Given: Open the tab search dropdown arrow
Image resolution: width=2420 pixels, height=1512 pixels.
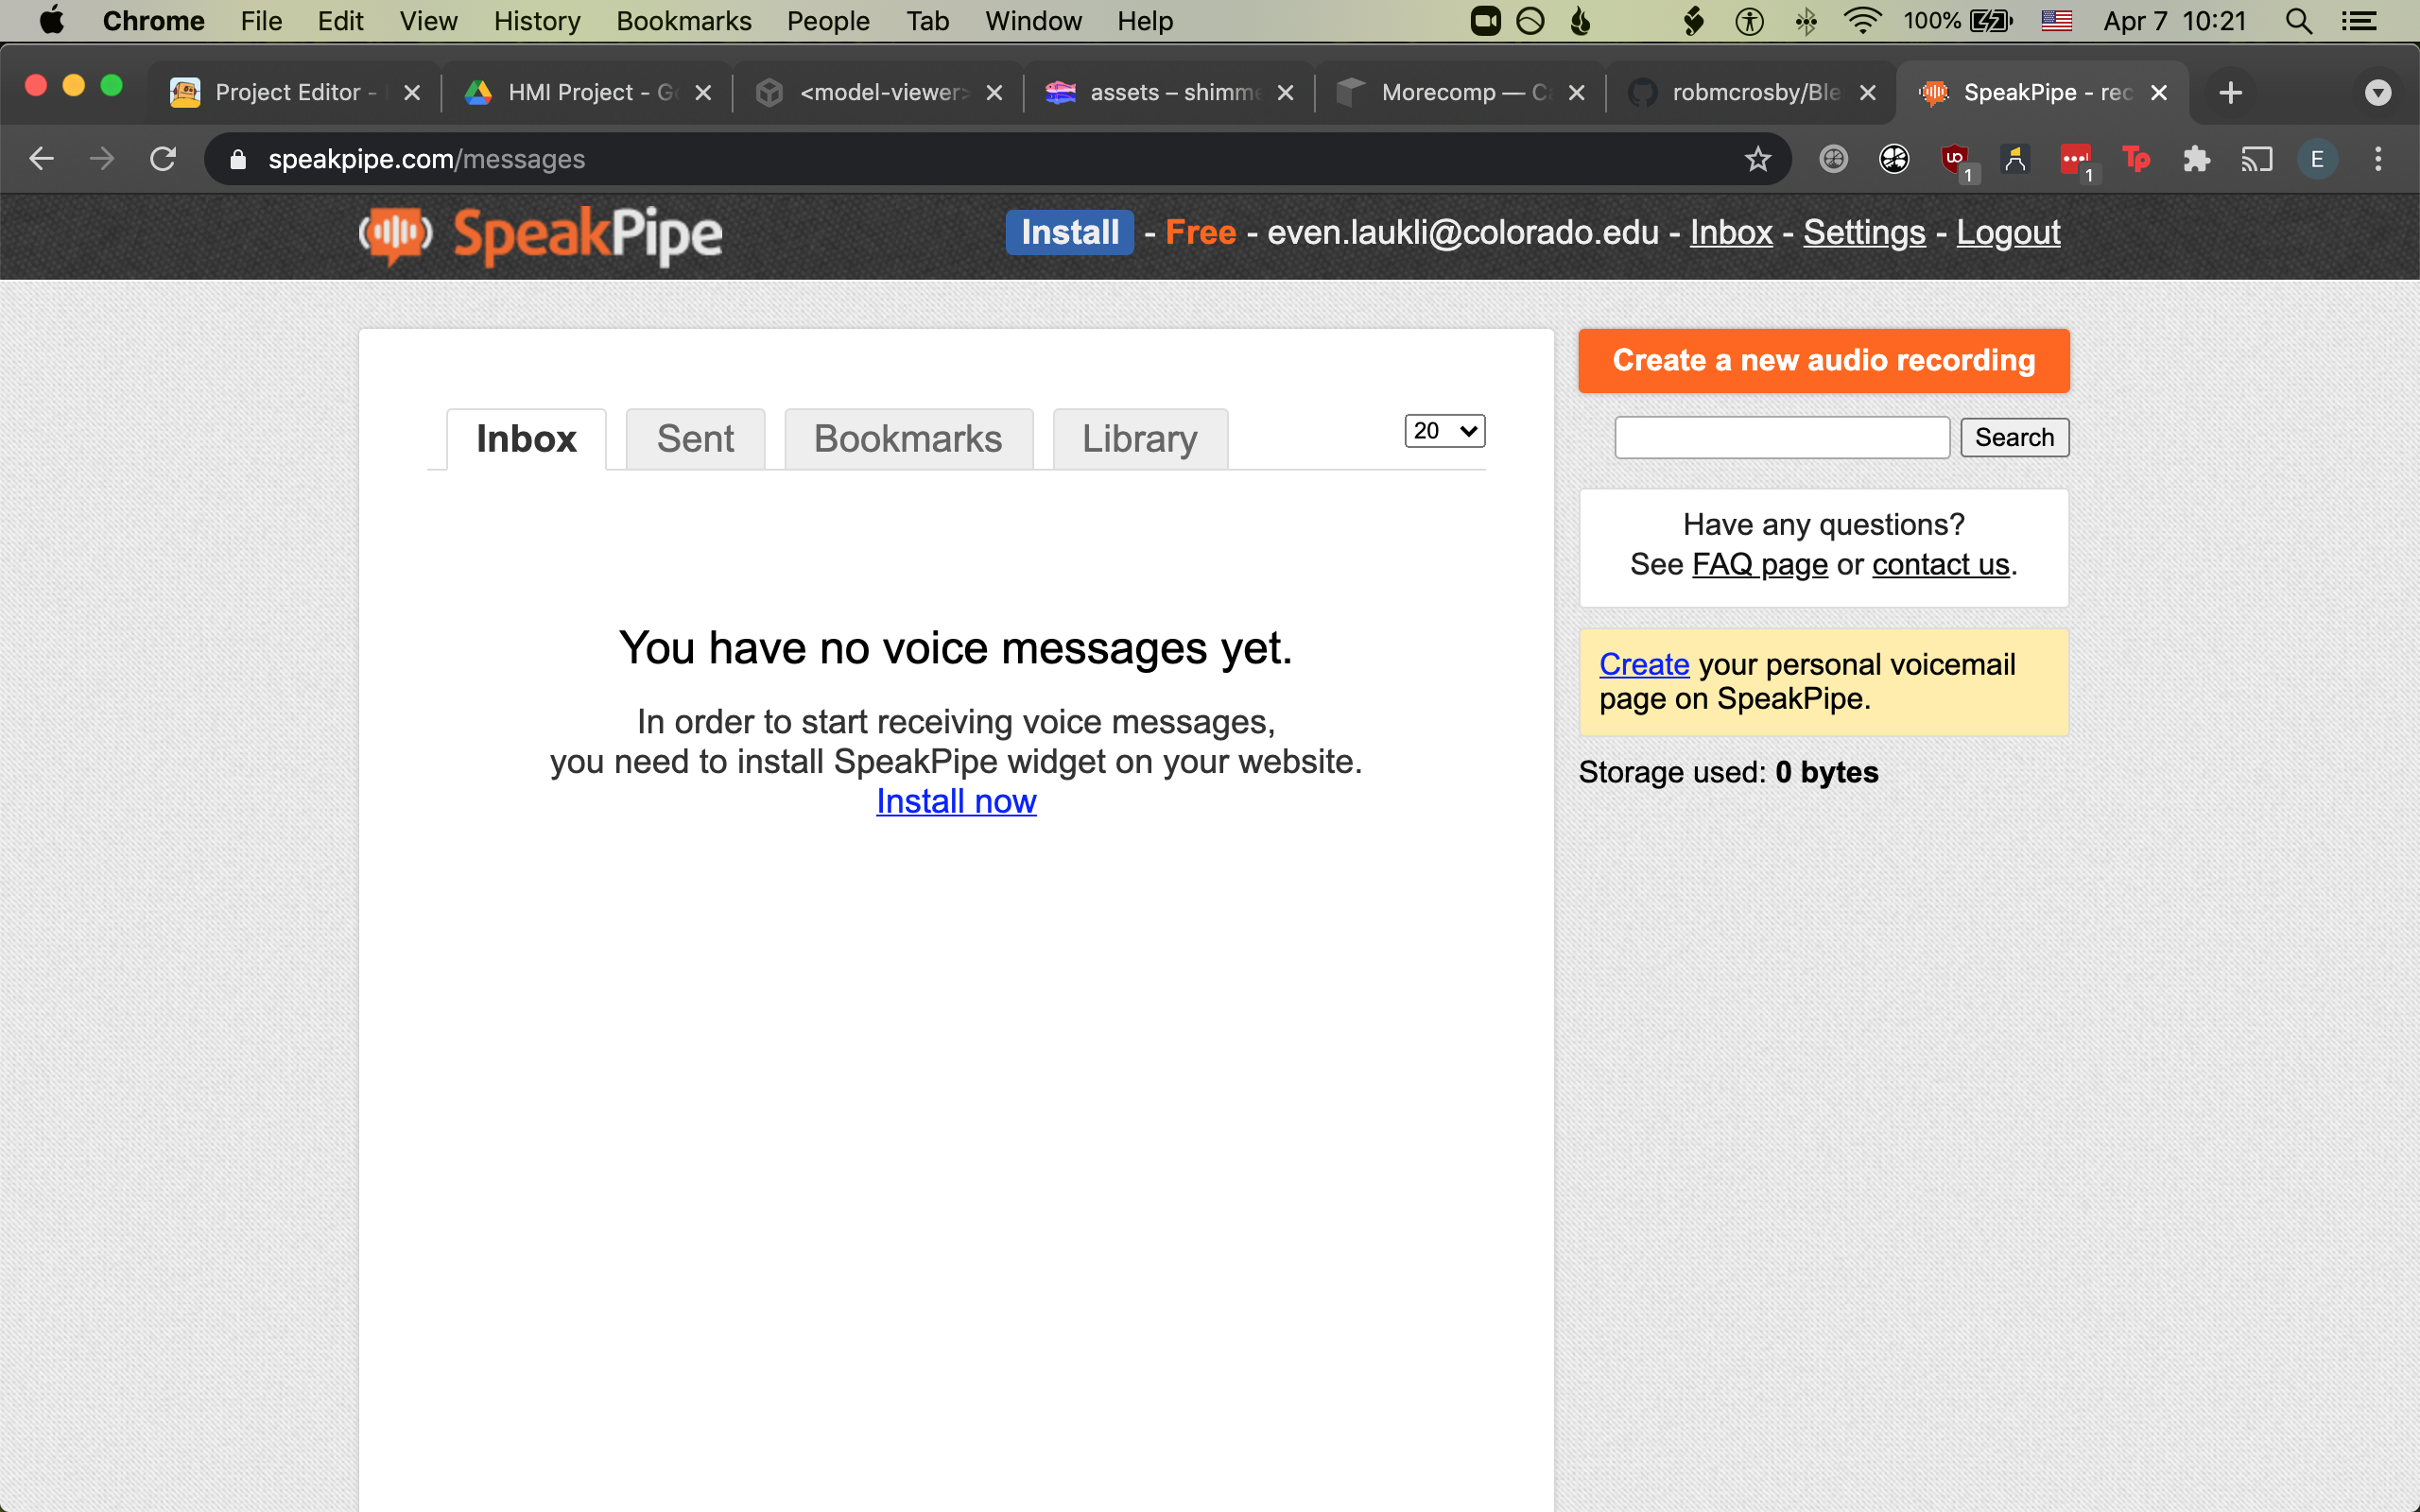Looking at the screenshot, I should [2378, 93].
